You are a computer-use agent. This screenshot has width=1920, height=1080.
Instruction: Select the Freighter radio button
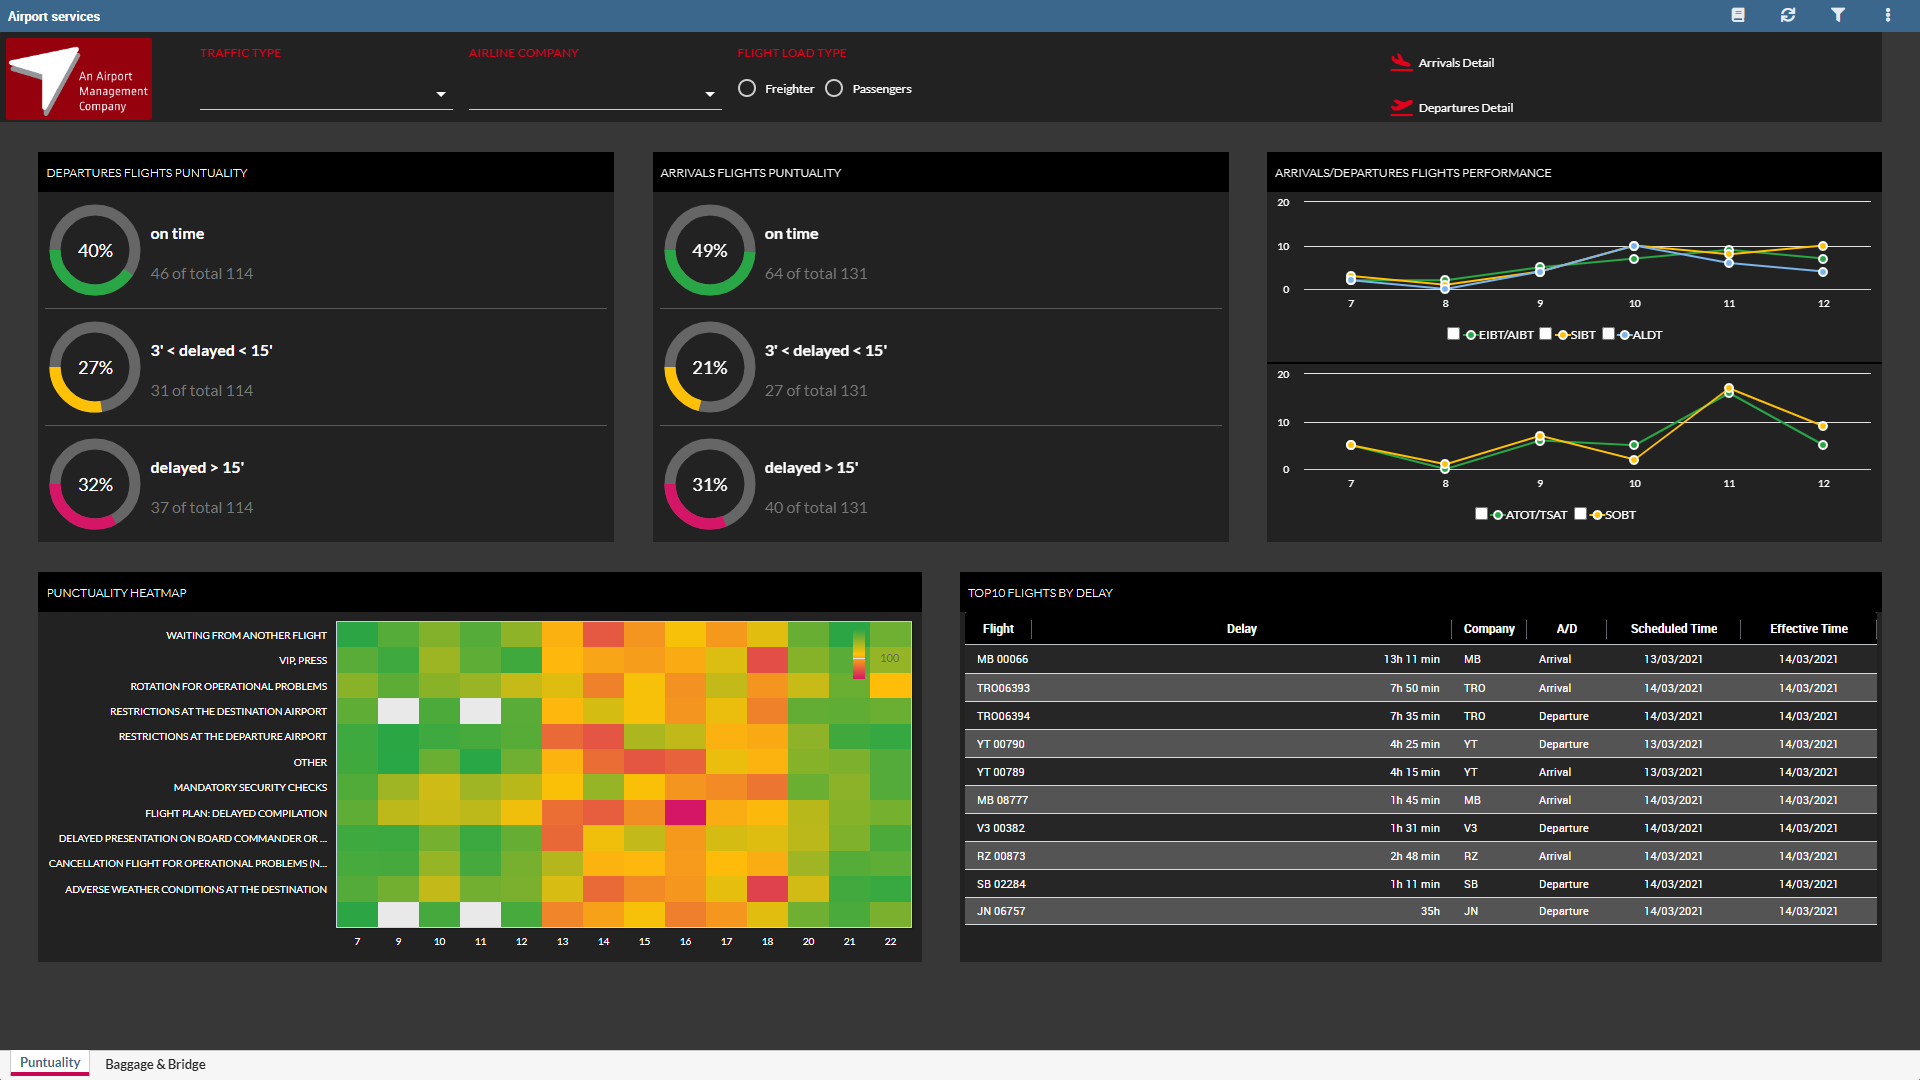click(x=747, y=88)
